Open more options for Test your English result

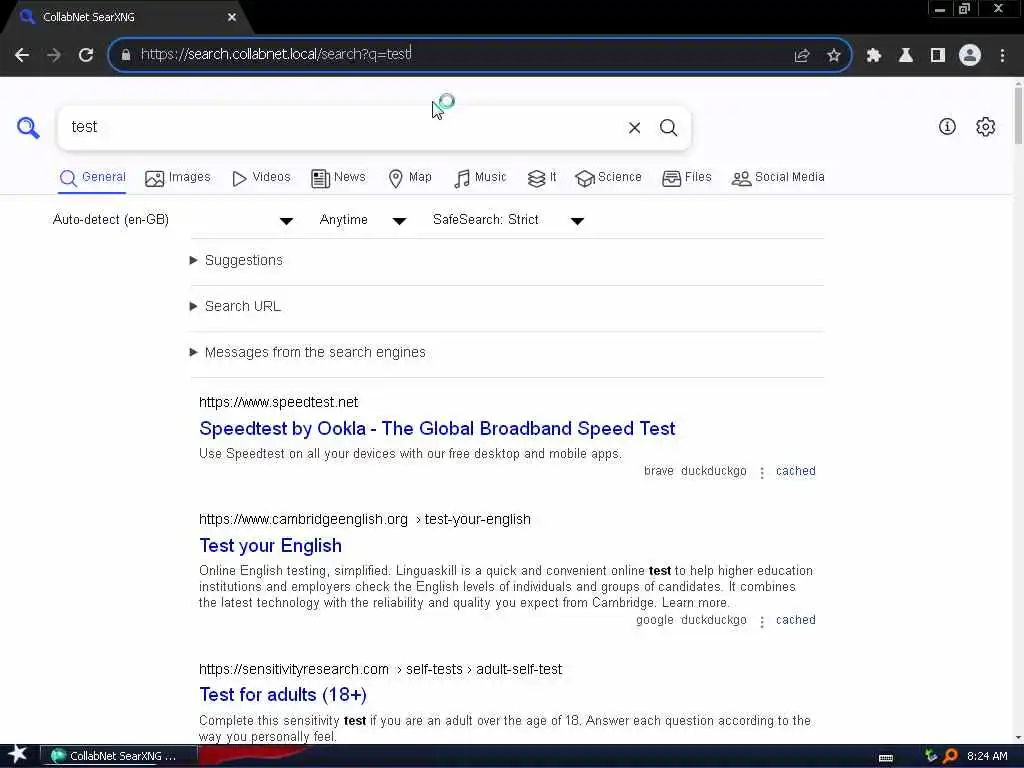coord(761,621)
